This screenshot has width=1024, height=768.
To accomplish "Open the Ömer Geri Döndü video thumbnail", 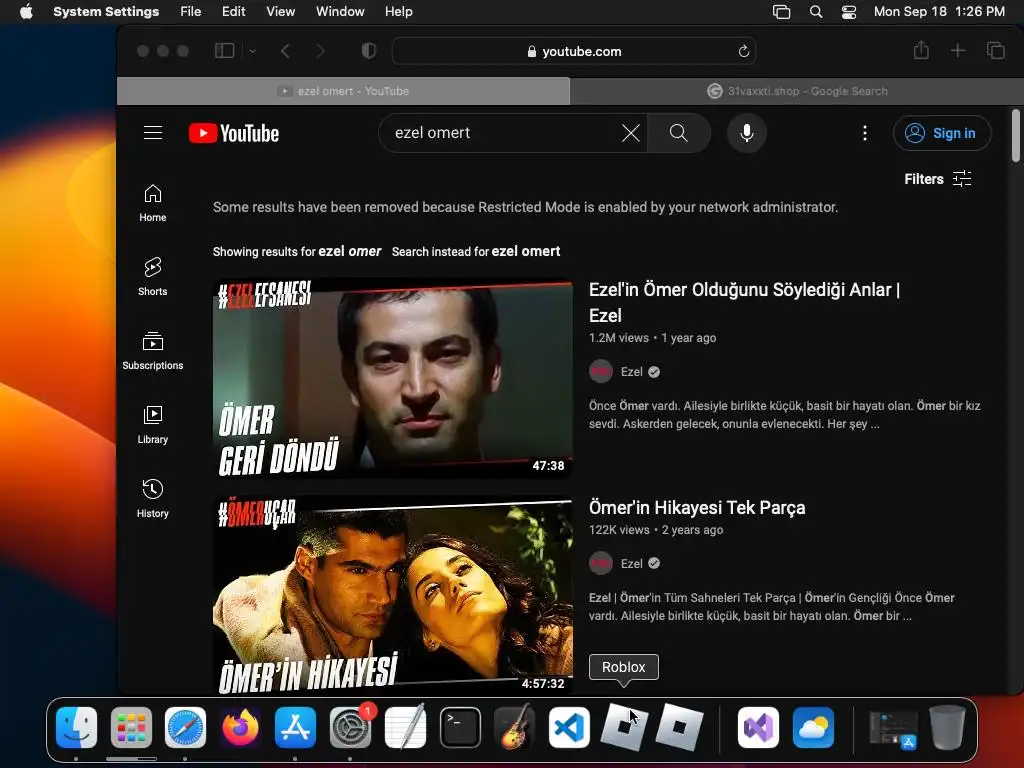I will tap(392, 378).
